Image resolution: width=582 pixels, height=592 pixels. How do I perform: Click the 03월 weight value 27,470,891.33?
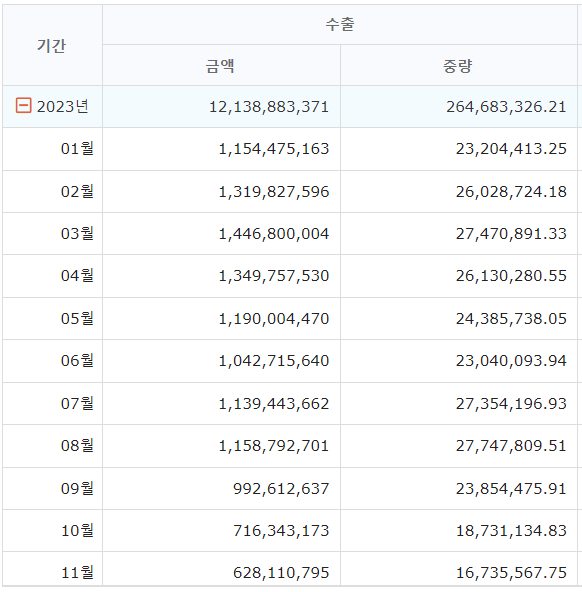(511, 234)
